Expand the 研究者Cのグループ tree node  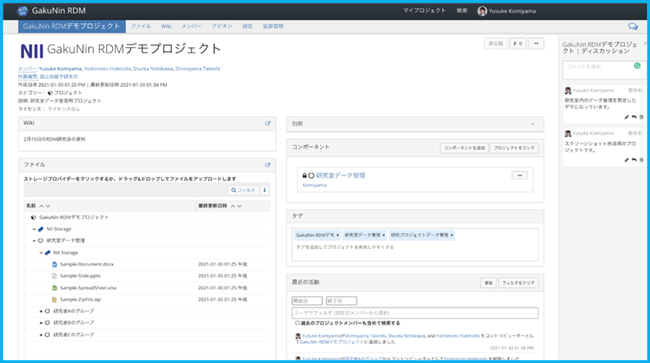coord(41,335)
